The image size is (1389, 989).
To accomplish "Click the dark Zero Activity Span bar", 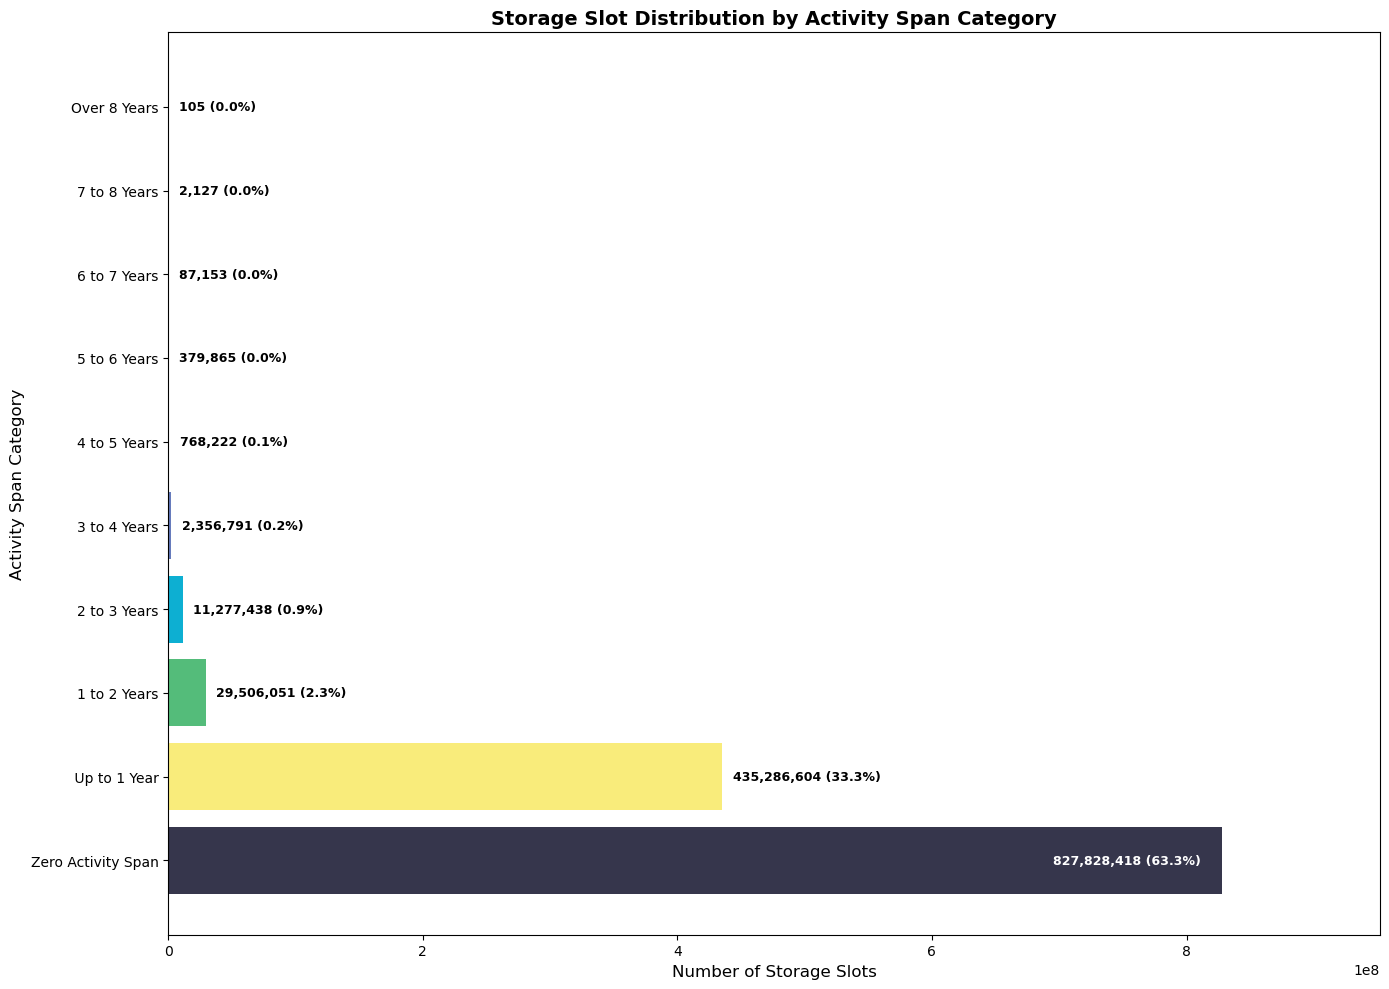I will [600, 860].
